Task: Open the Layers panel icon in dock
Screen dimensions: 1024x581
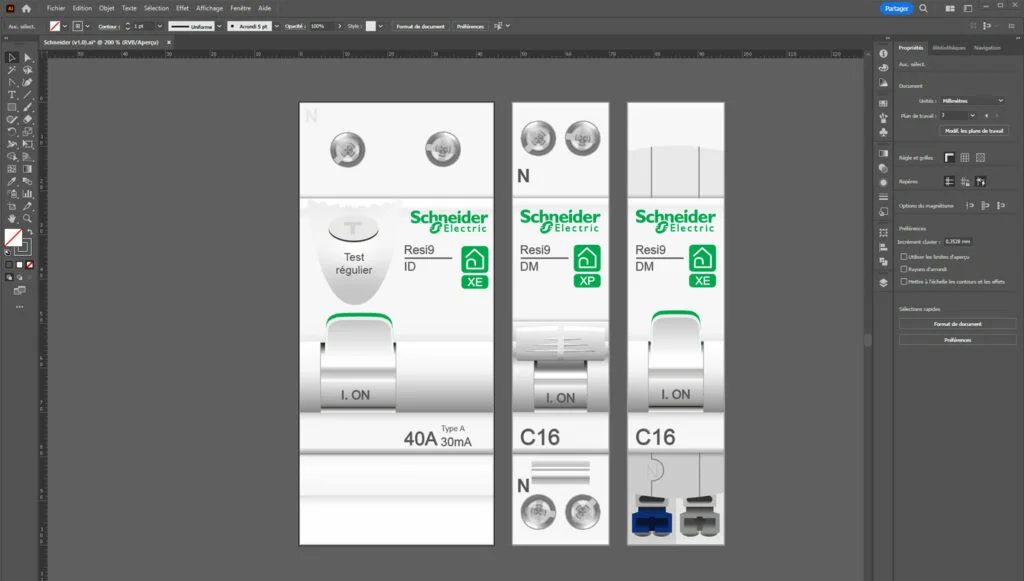Action: 884,283
